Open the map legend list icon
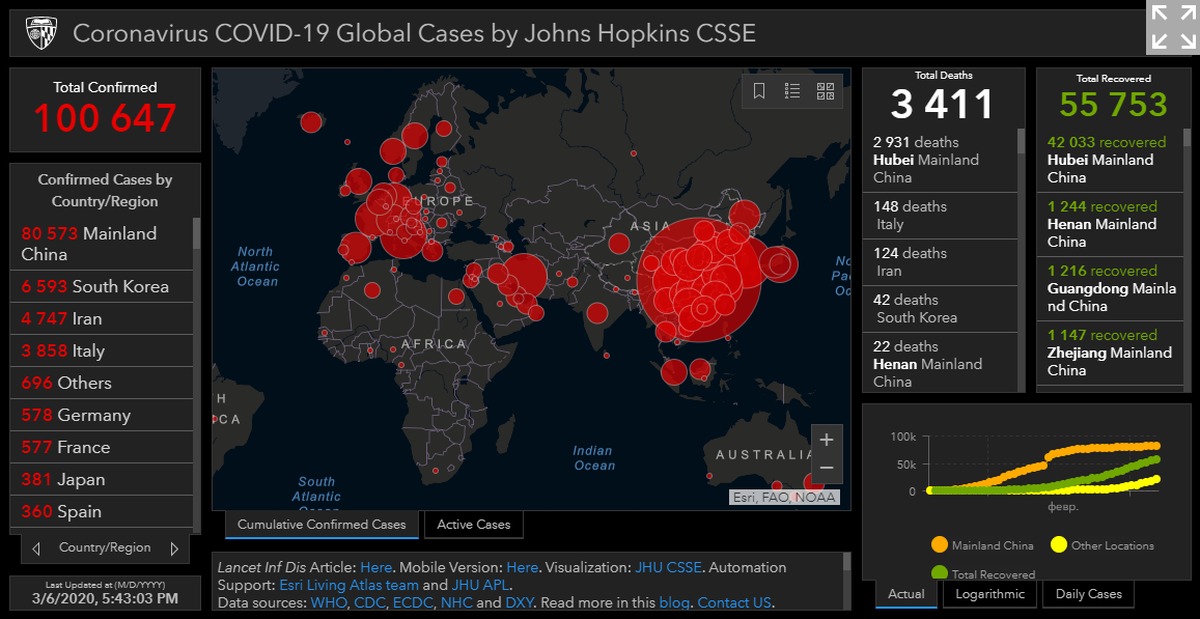The height and width of the screenshot is (619, 1200). [x=792, y=91]
